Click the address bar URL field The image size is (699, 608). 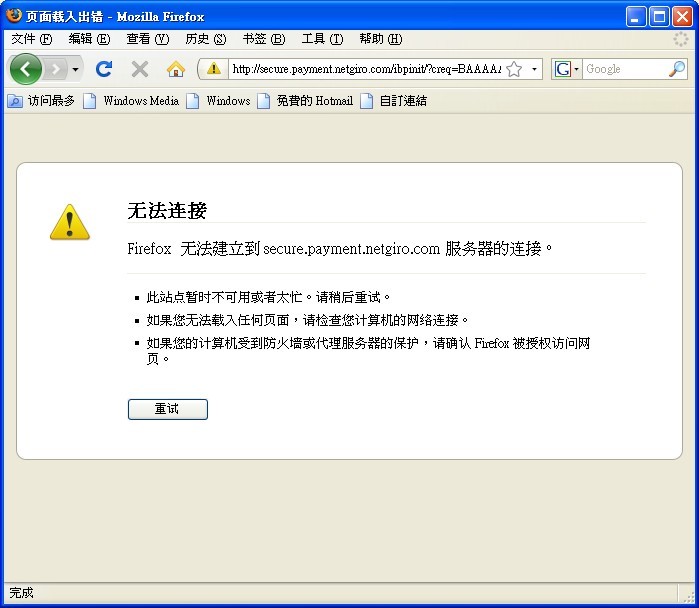click(x=366, y=69)
